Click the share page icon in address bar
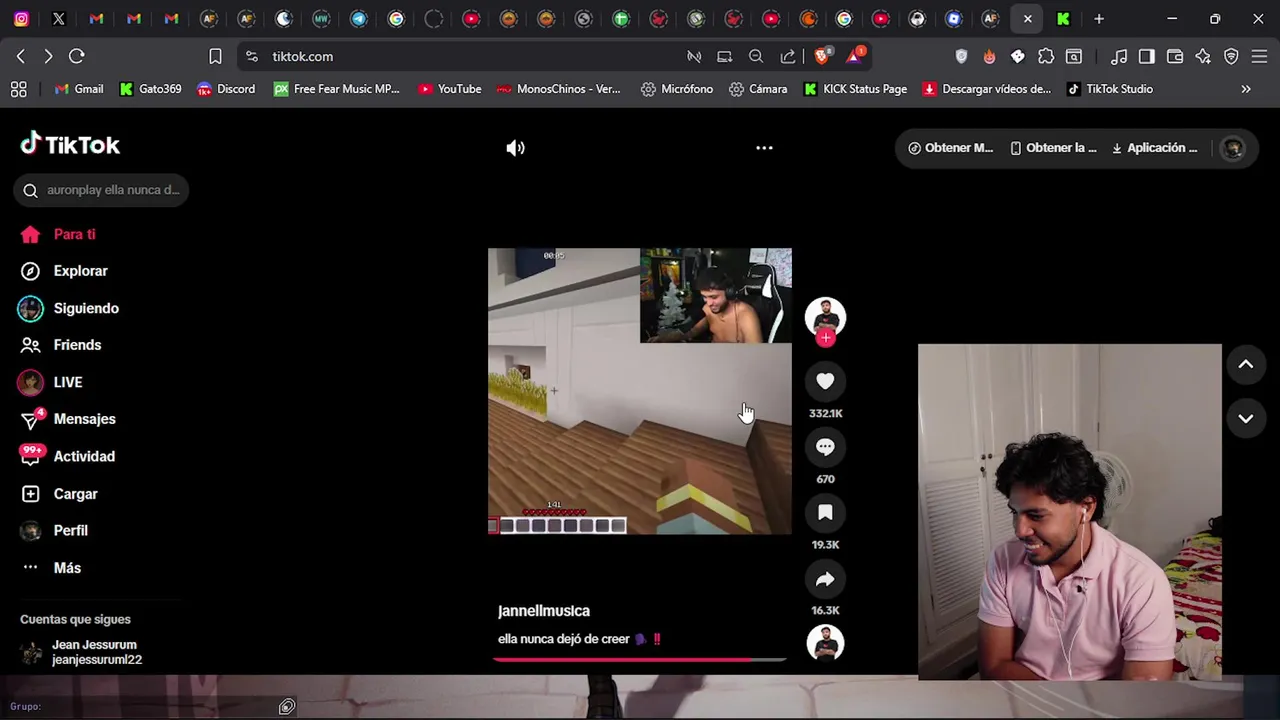This screenshot has width=1280, height=720. [788, 56]
